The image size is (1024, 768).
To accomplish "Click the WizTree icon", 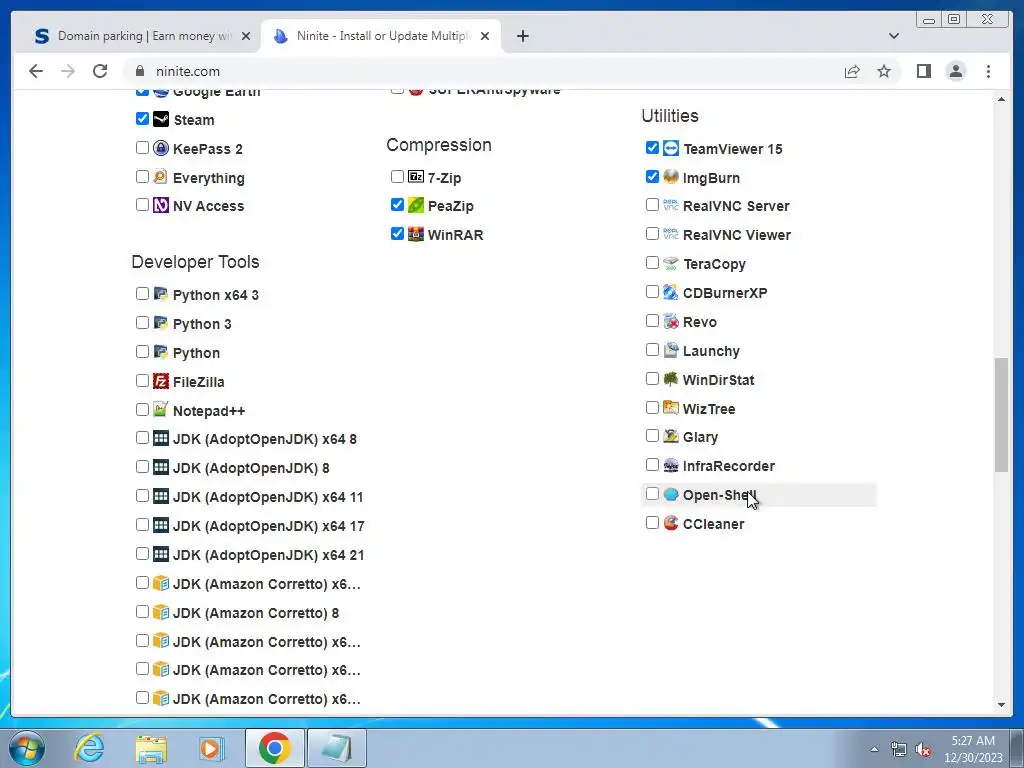I will (x=671, y=408).
